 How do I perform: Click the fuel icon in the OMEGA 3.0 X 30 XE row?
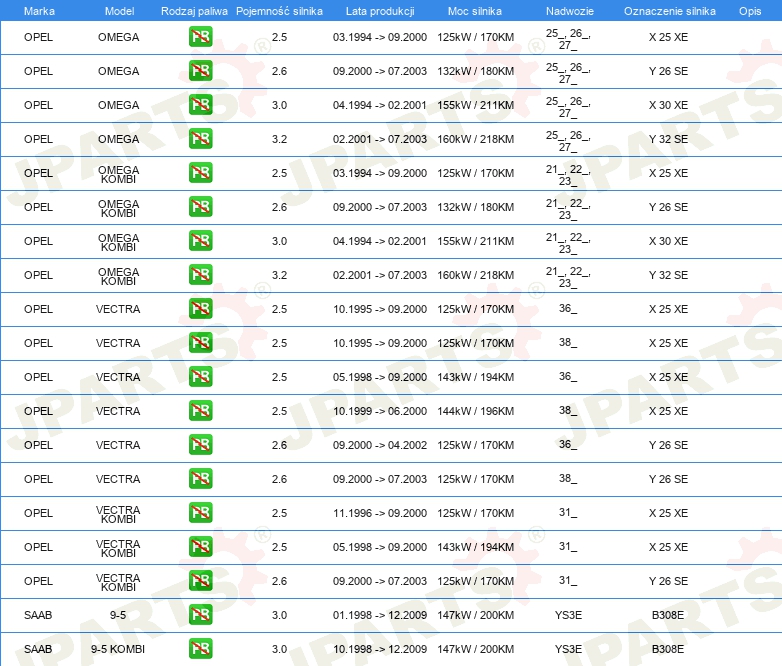coord(200,105)
